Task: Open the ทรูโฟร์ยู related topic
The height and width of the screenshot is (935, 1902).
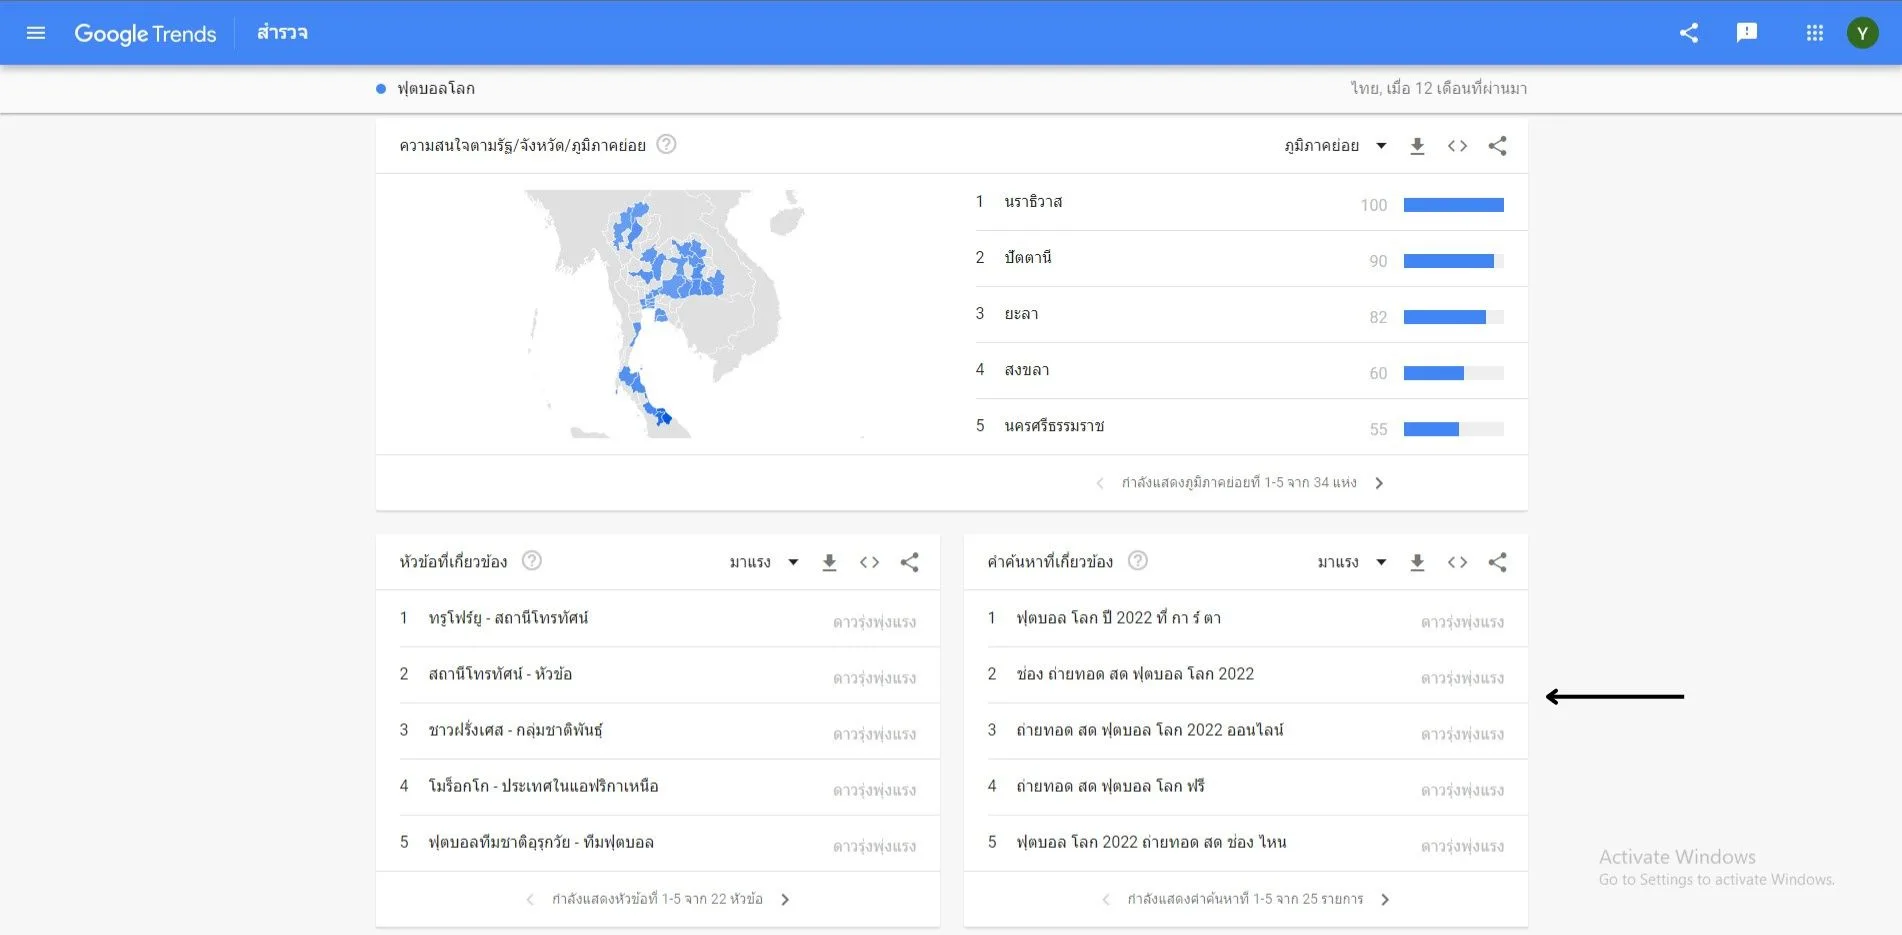Action: (x=509, y=618)
